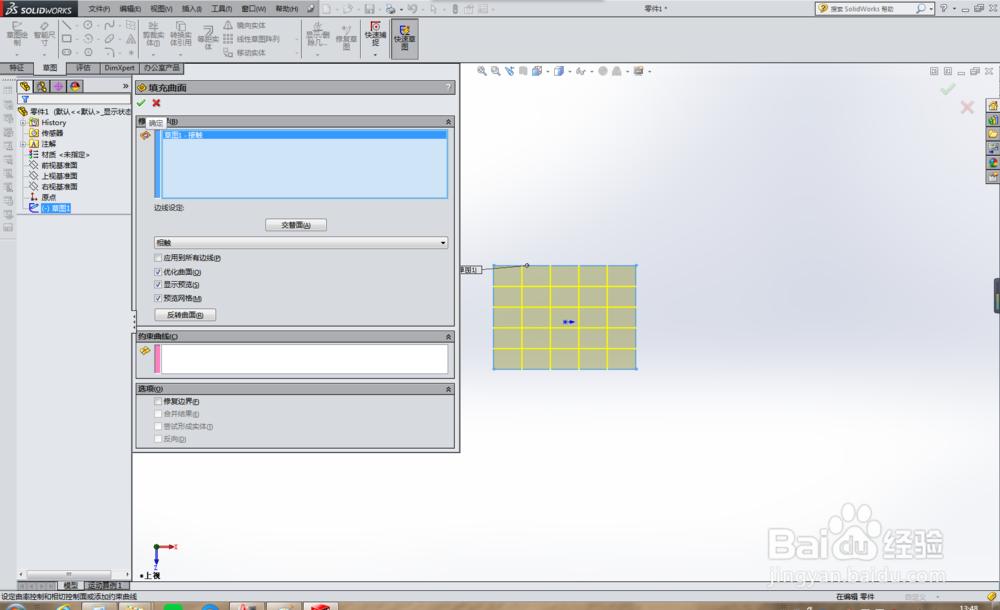The height and width of the screenshot is (610, 1000).
Task: Open the 文件 menu
Action: 99,9
